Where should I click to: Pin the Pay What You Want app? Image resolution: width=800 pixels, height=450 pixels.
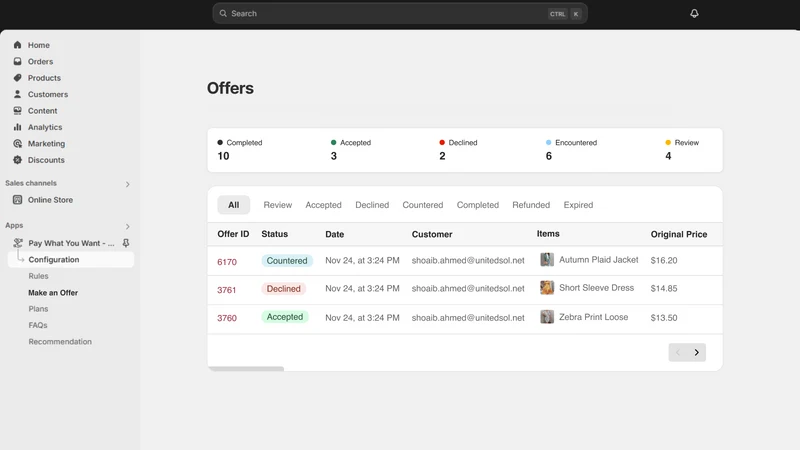coord(126,243)
